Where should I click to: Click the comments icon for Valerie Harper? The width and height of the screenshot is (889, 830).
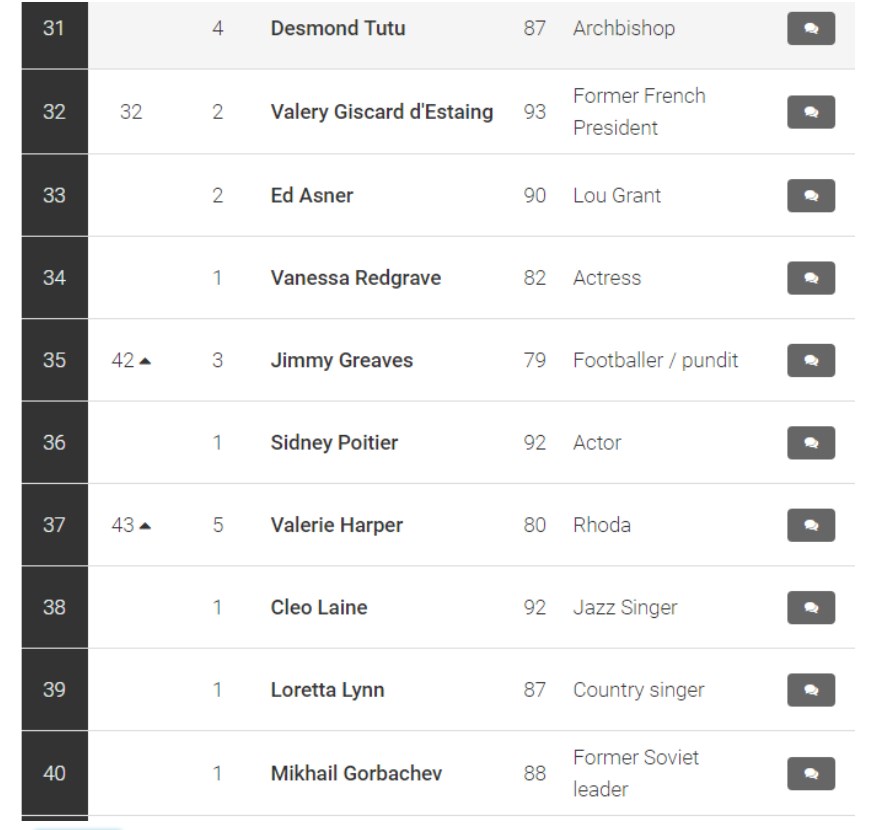(810, 525)
